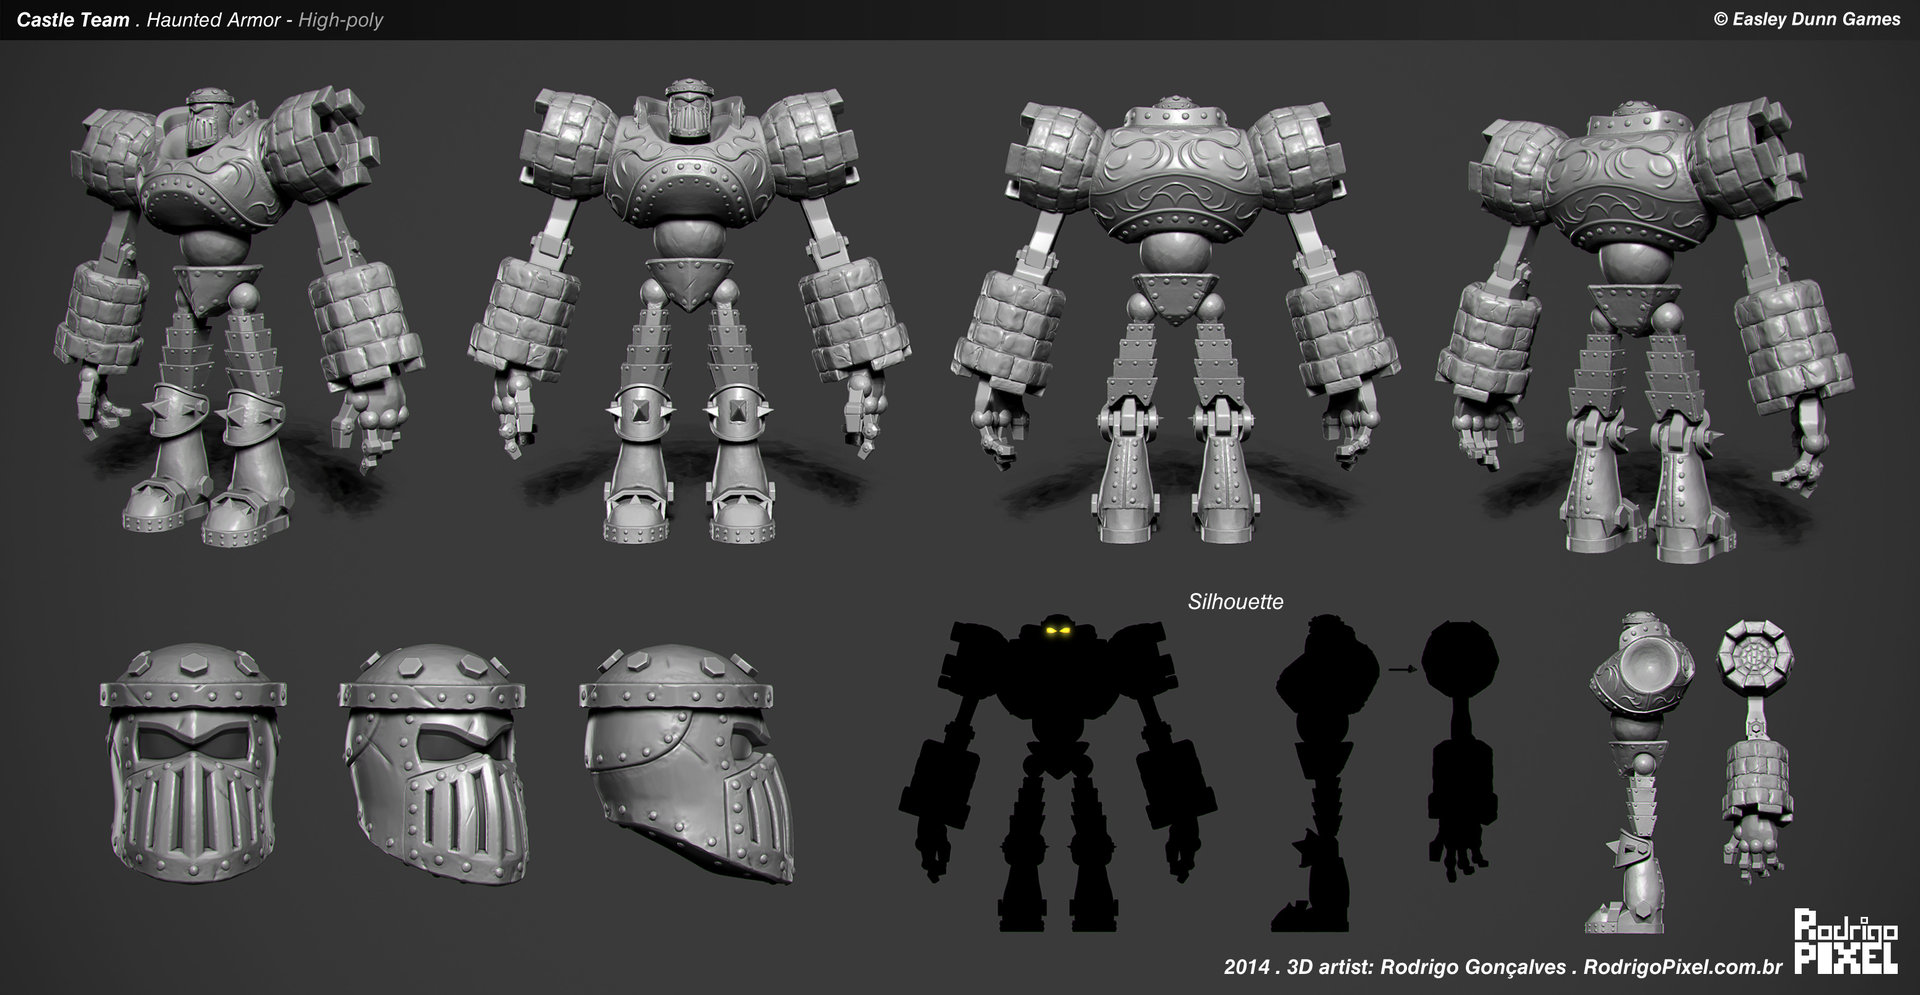Select the straight back view armor render
The image size is (1920, 995).
[1175, 320]
